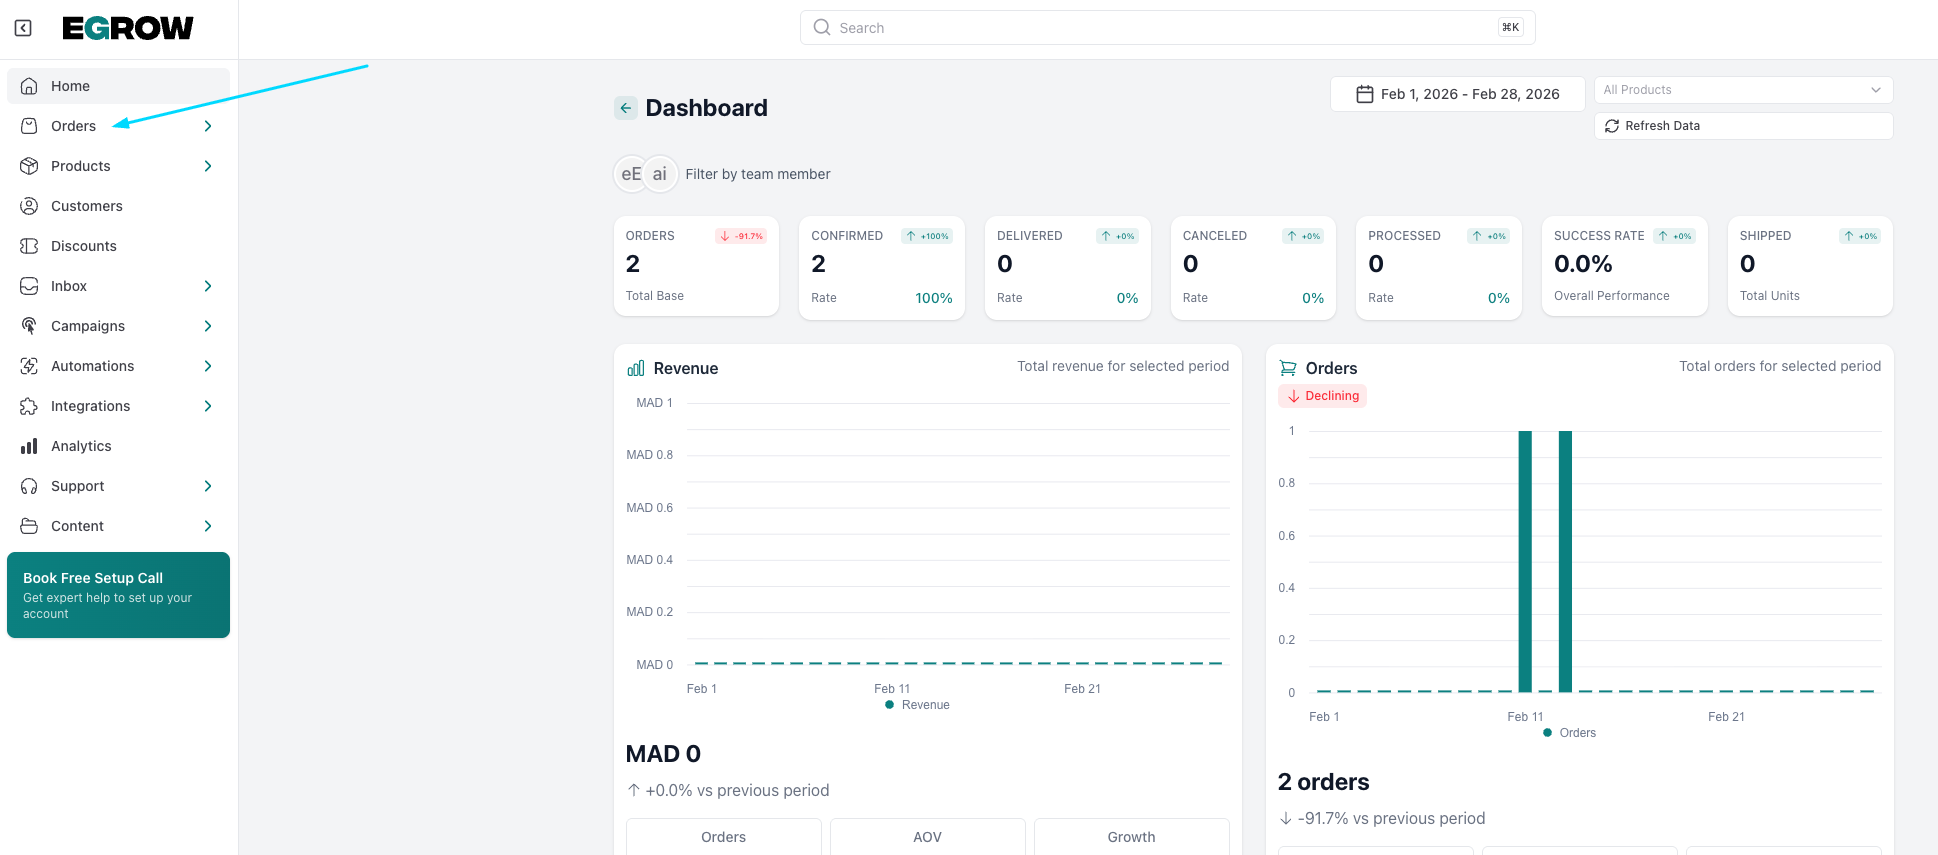Collapse the sidebar with the top-left icon

[x=23, y=28]
